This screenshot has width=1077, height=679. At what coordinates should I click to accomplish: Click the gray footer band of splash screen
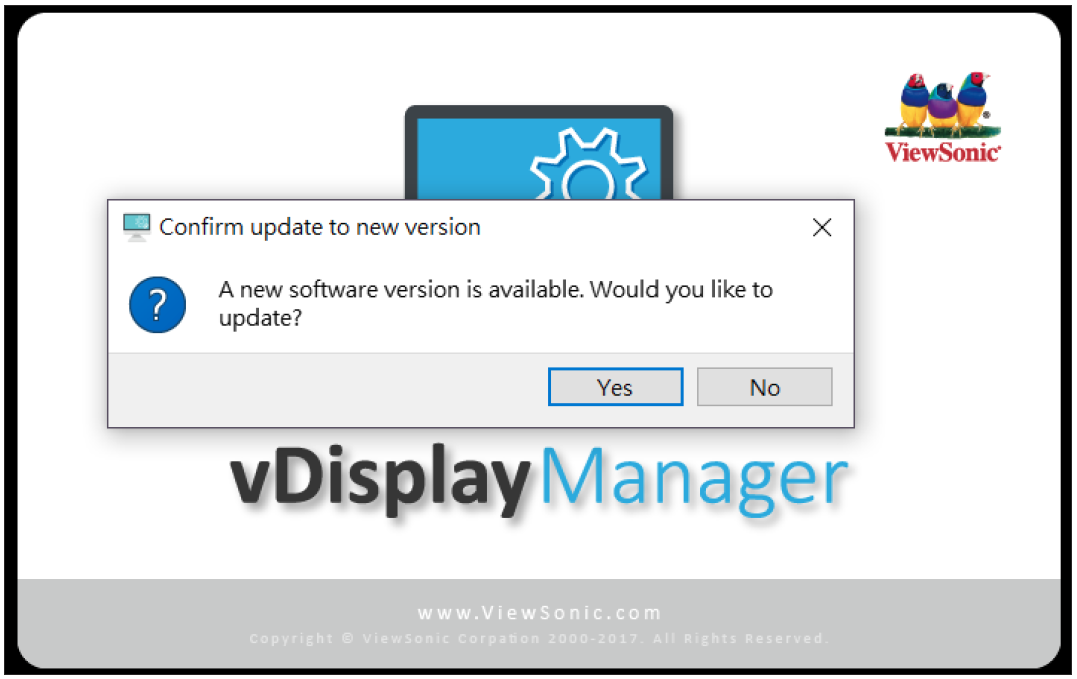(539, 623)
